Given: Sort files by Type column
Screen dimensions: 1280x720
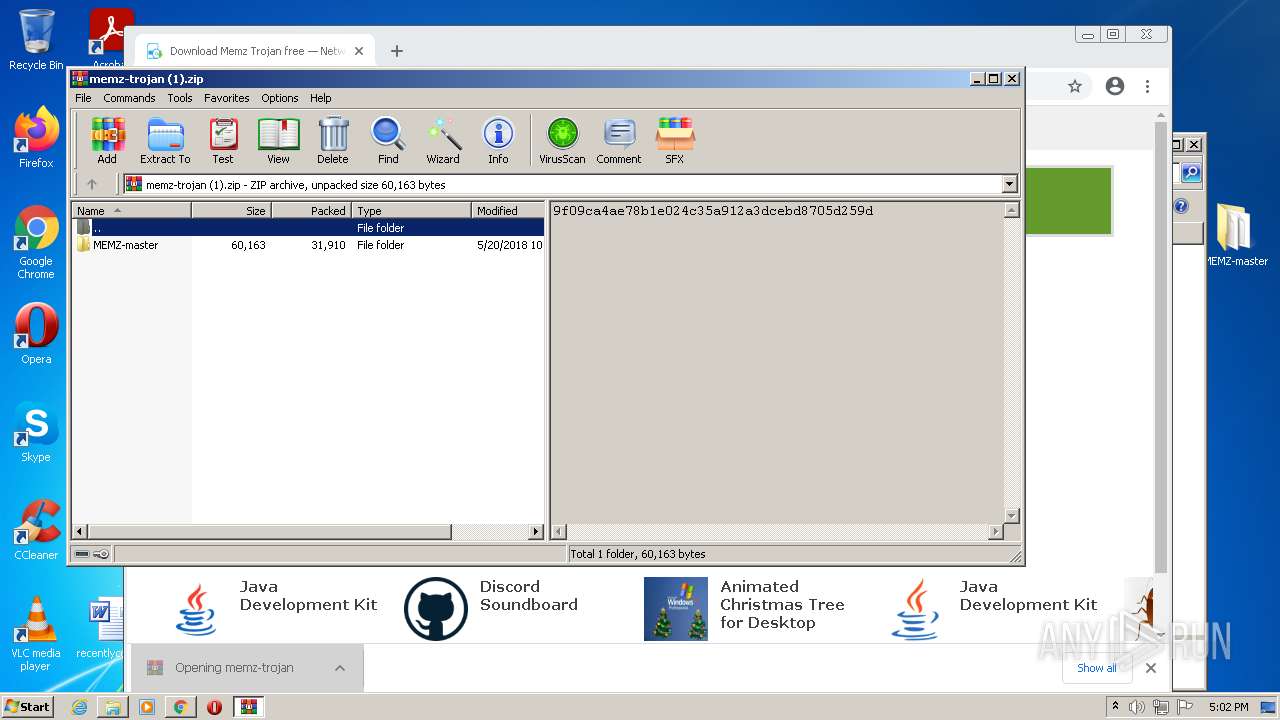Looking at the screenshot, I should 412,211.
